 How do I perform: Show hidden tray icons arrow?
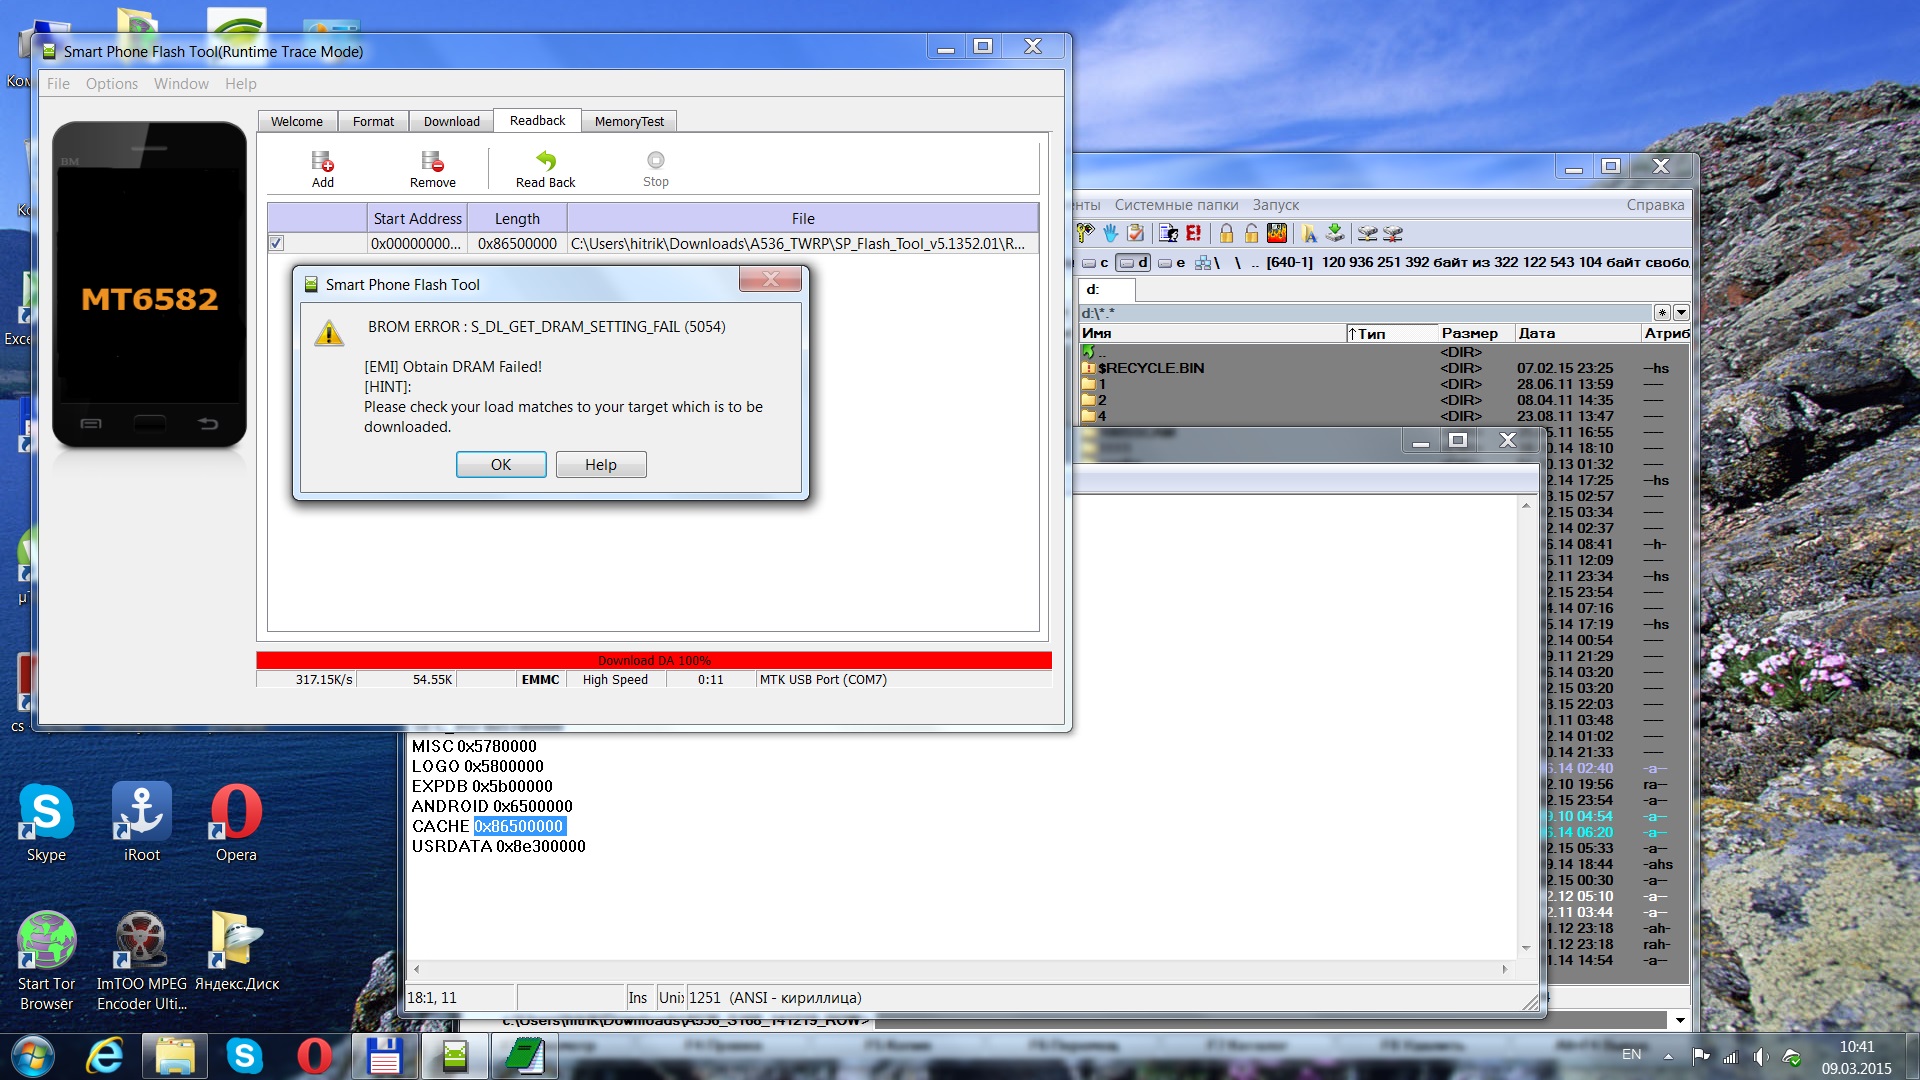coord(1668,1056)
